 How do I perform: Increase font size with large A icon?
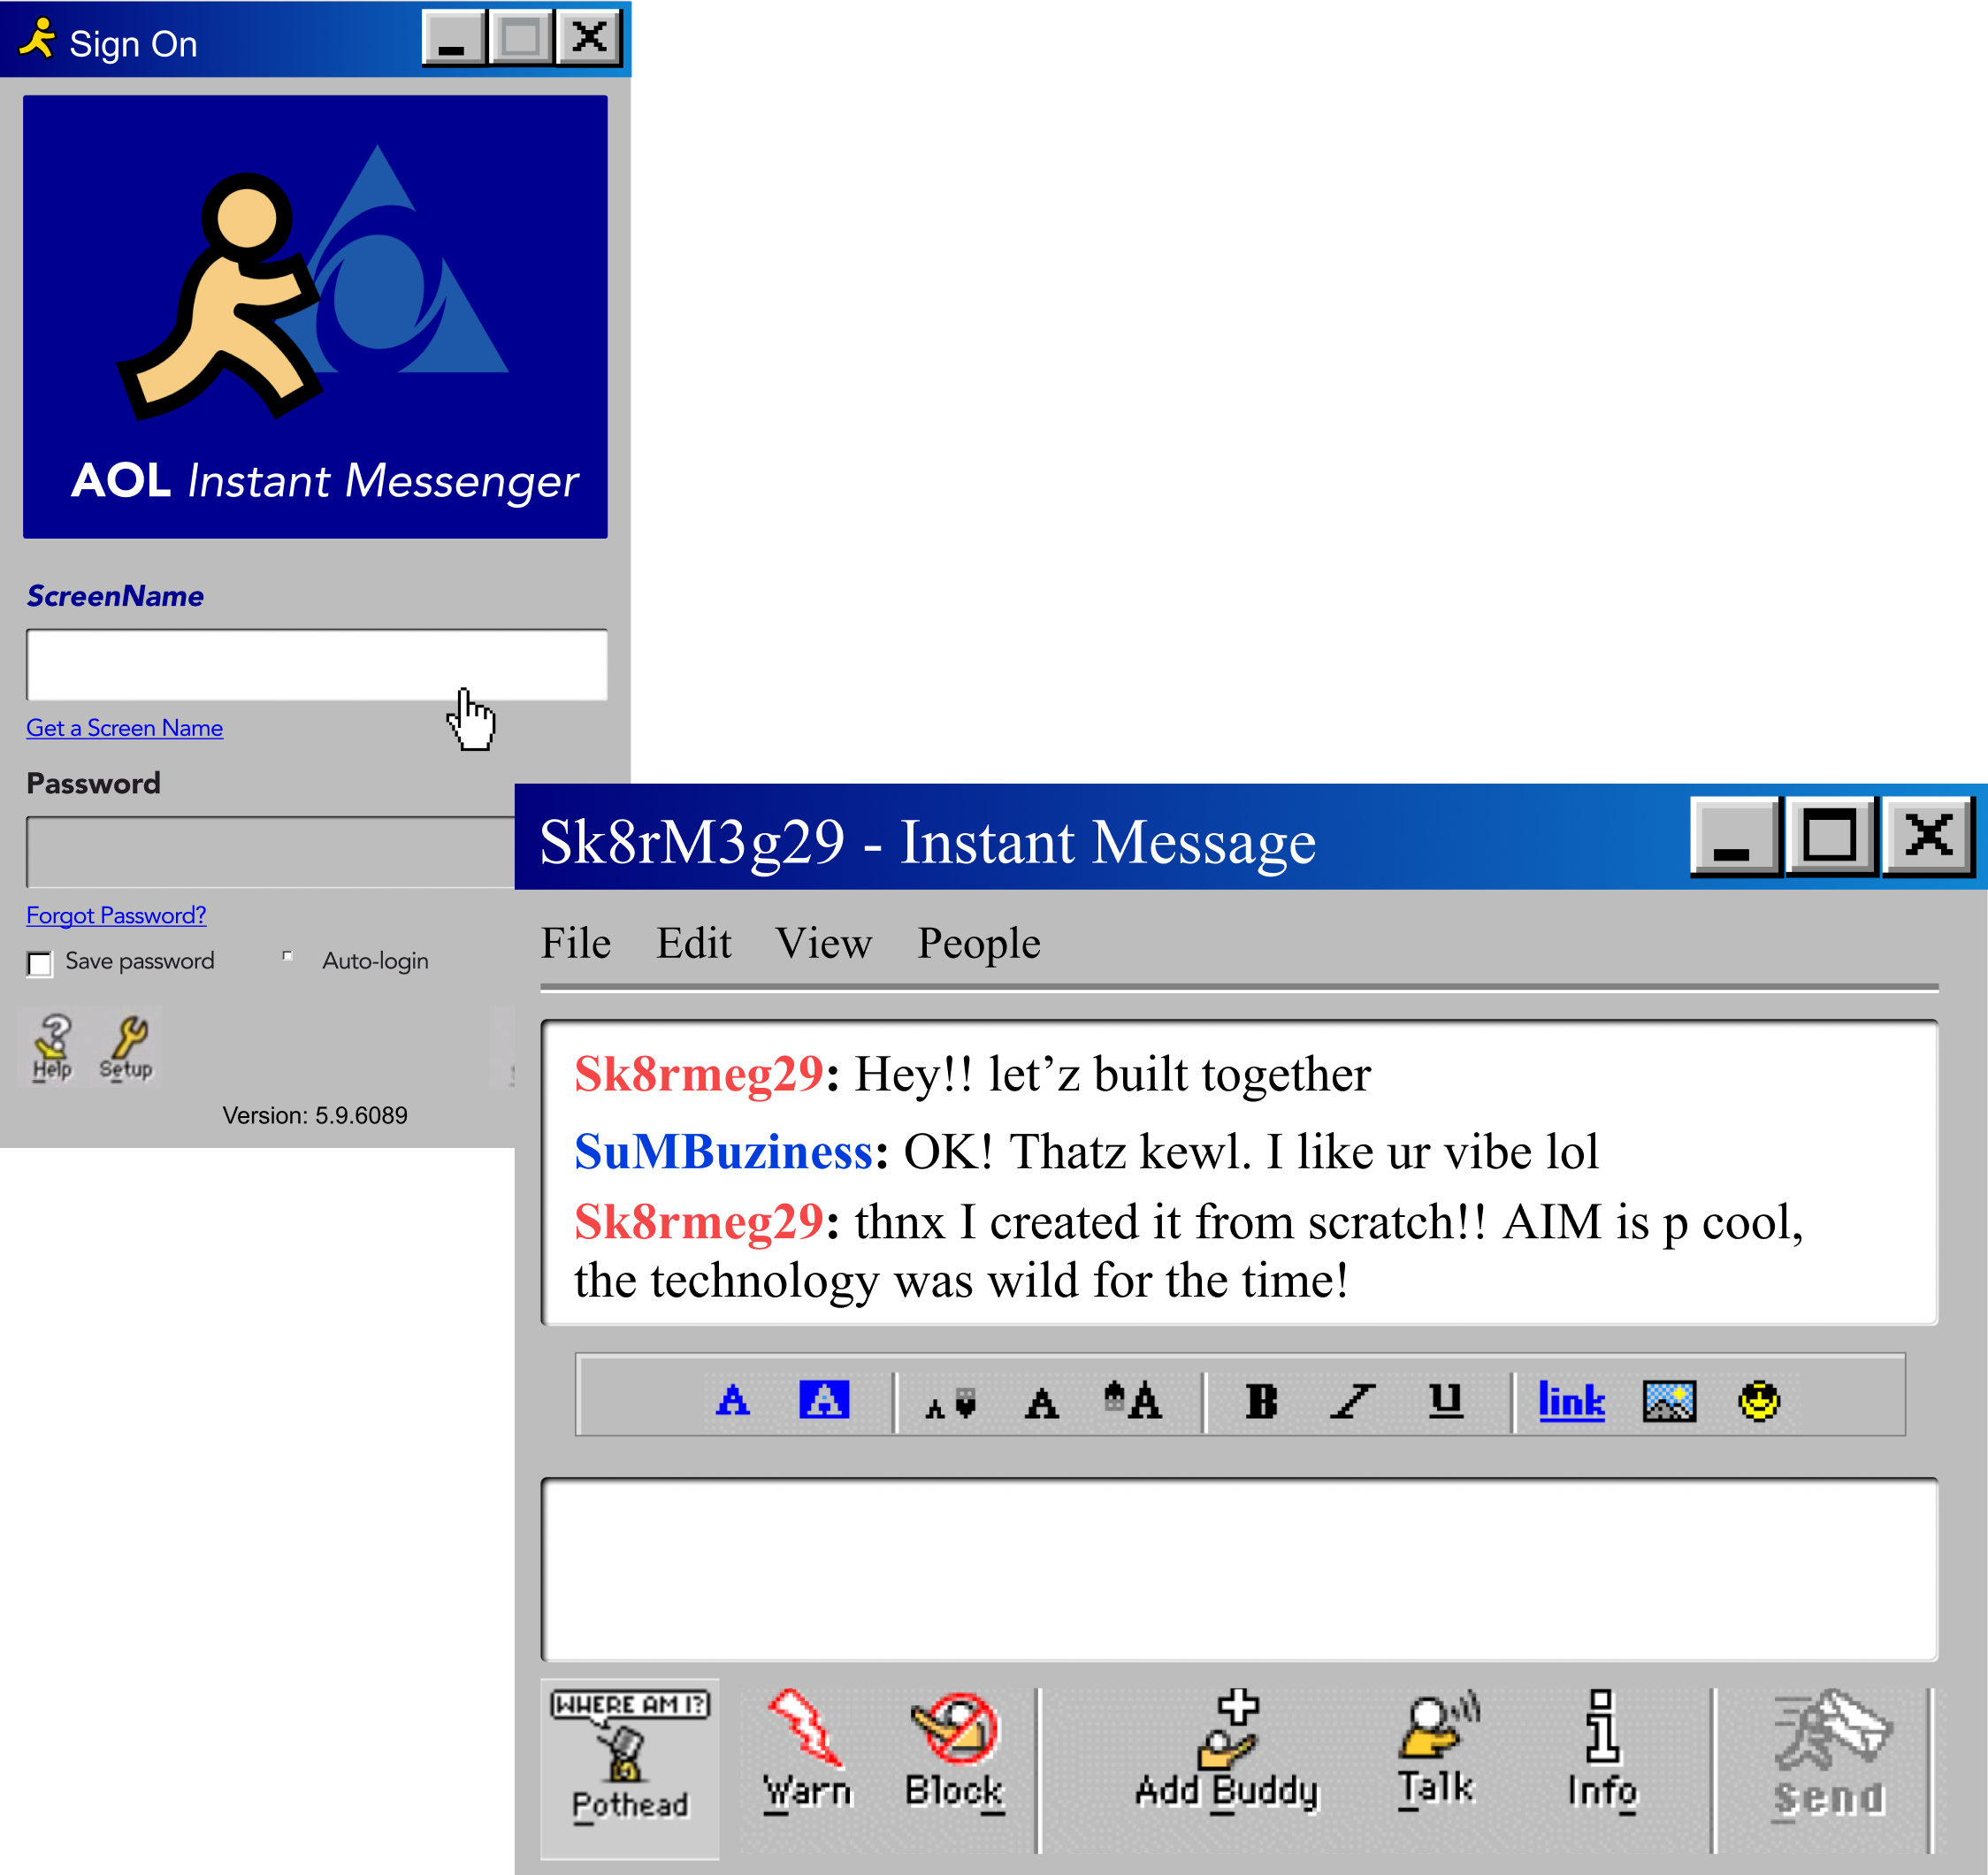pyautogui.click(x=1133, y=1400)
